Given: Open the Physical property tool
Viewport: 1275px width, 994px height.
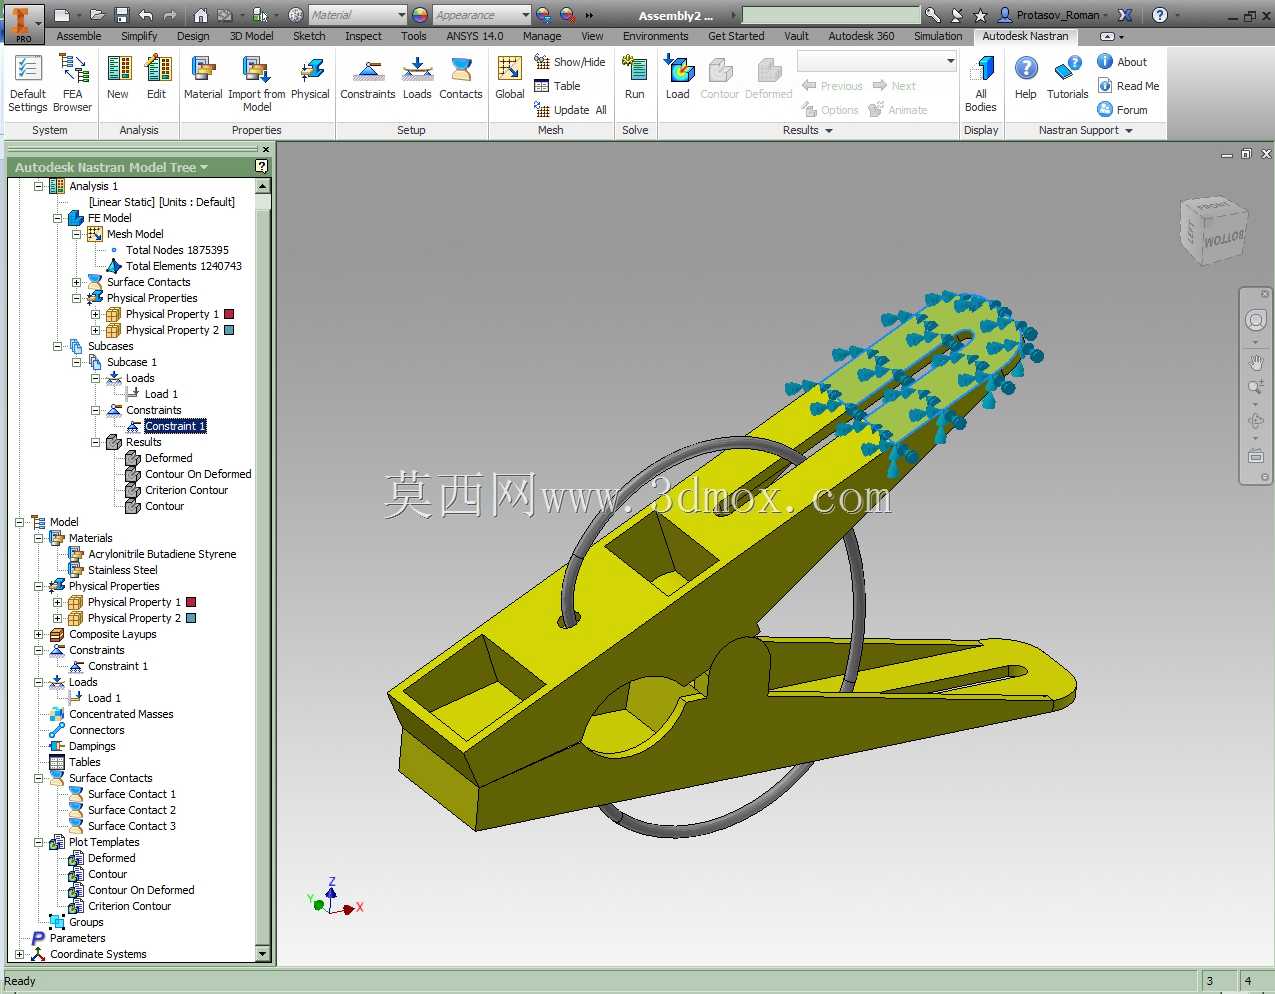Looking at the screenshot, I should coord(310,78).
